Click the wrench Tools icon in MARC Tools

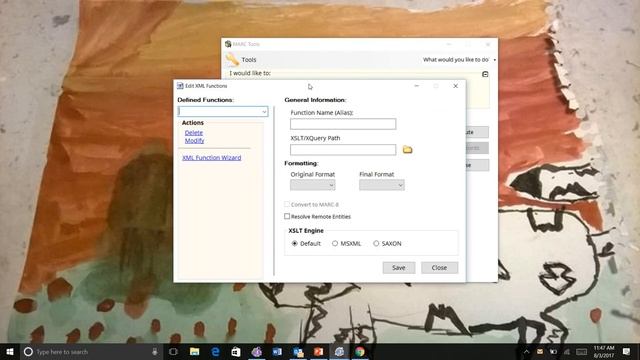[232, 60]
